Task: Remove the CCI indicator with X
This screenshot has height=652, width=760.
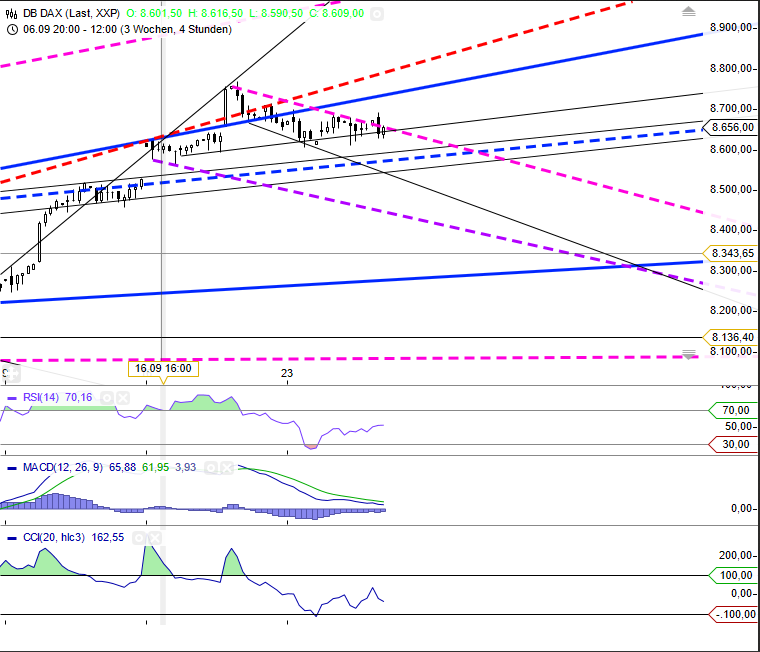Action: point(155,538)
